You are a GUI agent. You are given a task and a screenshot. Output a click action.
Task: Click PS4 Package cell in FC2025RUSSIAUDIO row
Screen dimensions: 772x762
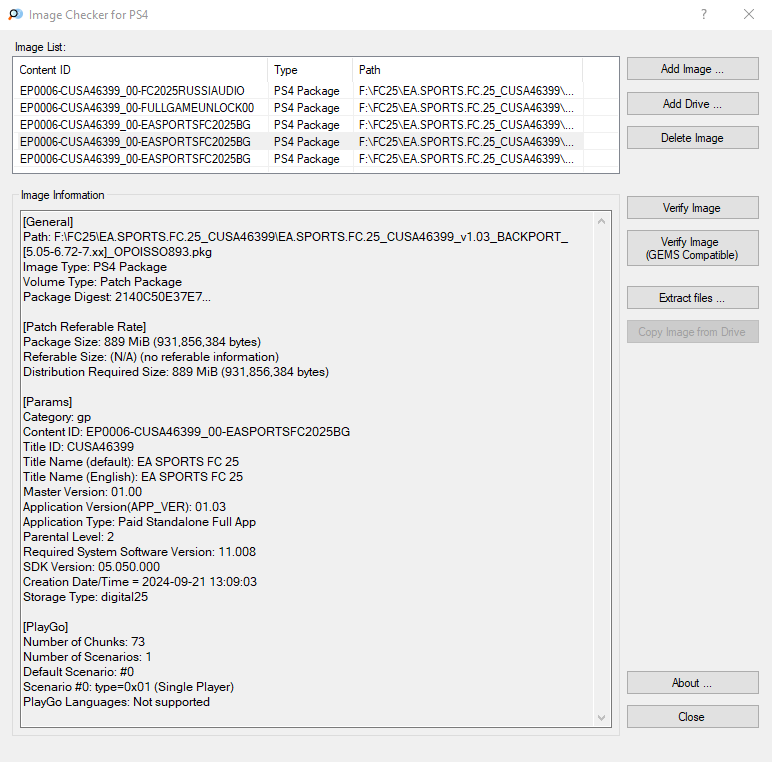[x=307, y=91]
